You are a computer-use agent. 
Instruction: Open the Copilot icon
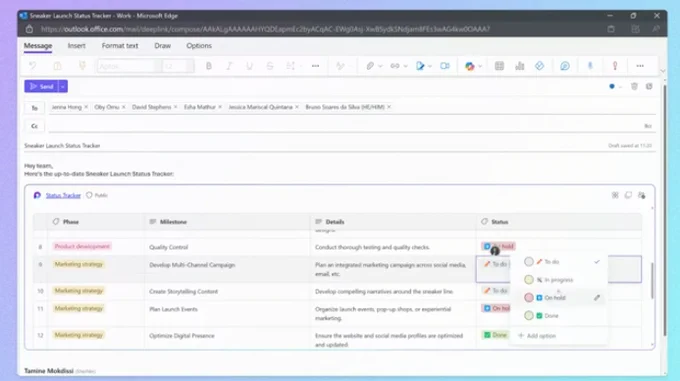click(470, 66)
